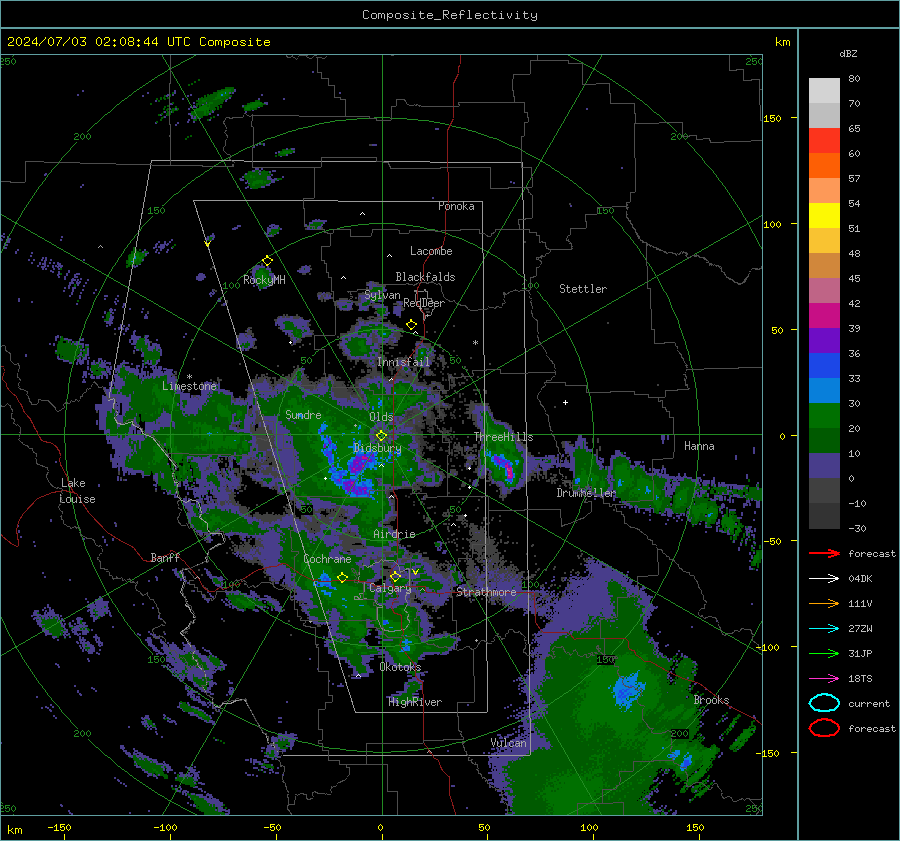Click the cyan 'current' ellipse legend icon
The image size is (900, 841).
[824, 703]
